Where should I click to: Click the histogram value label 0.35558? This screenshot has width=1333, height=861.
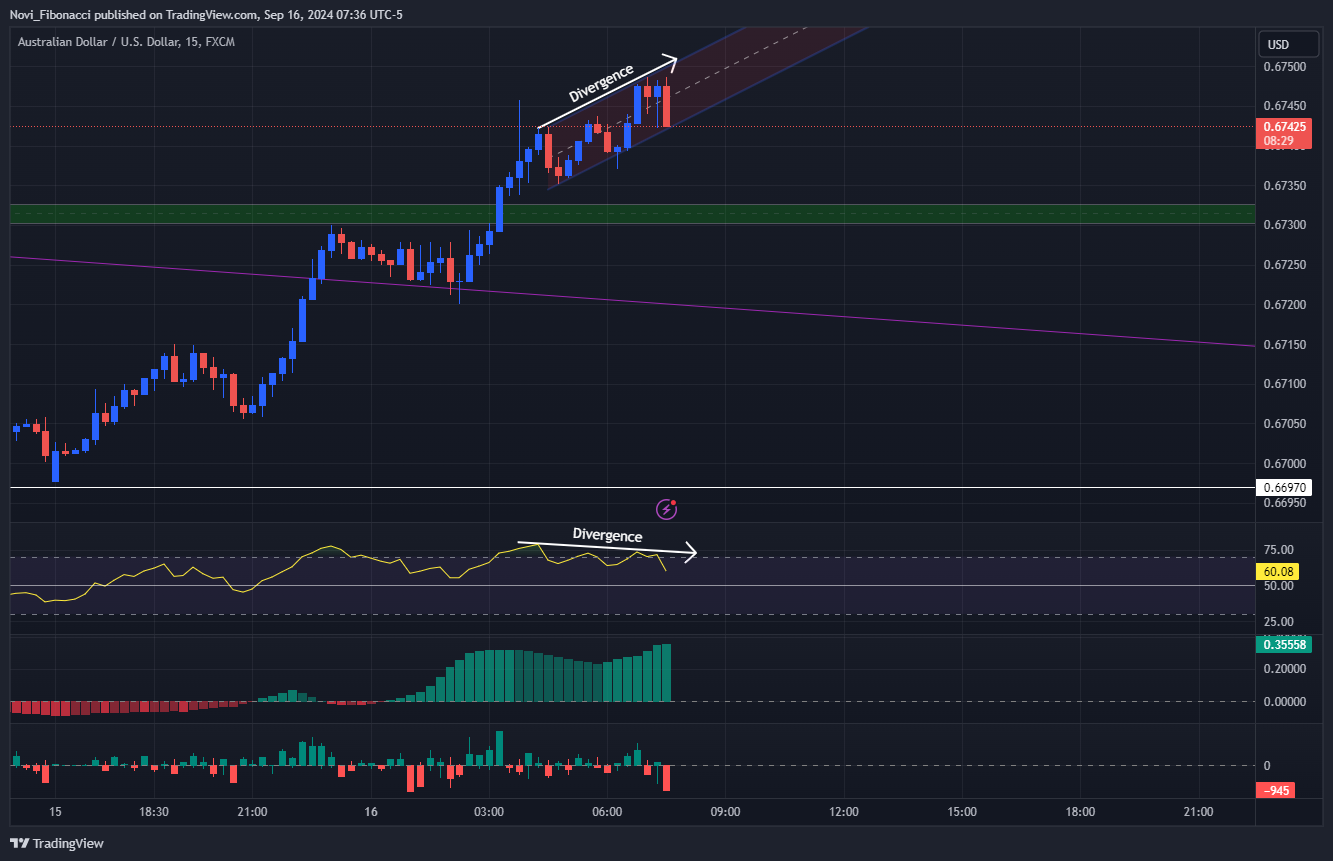tap(1283, 645)
